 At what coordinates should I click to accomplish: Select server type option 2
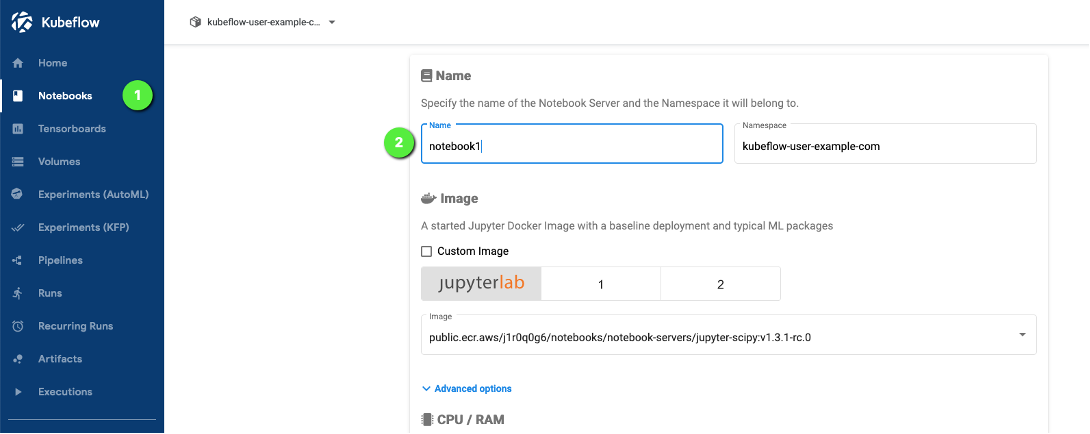click(x=720, y=284)
